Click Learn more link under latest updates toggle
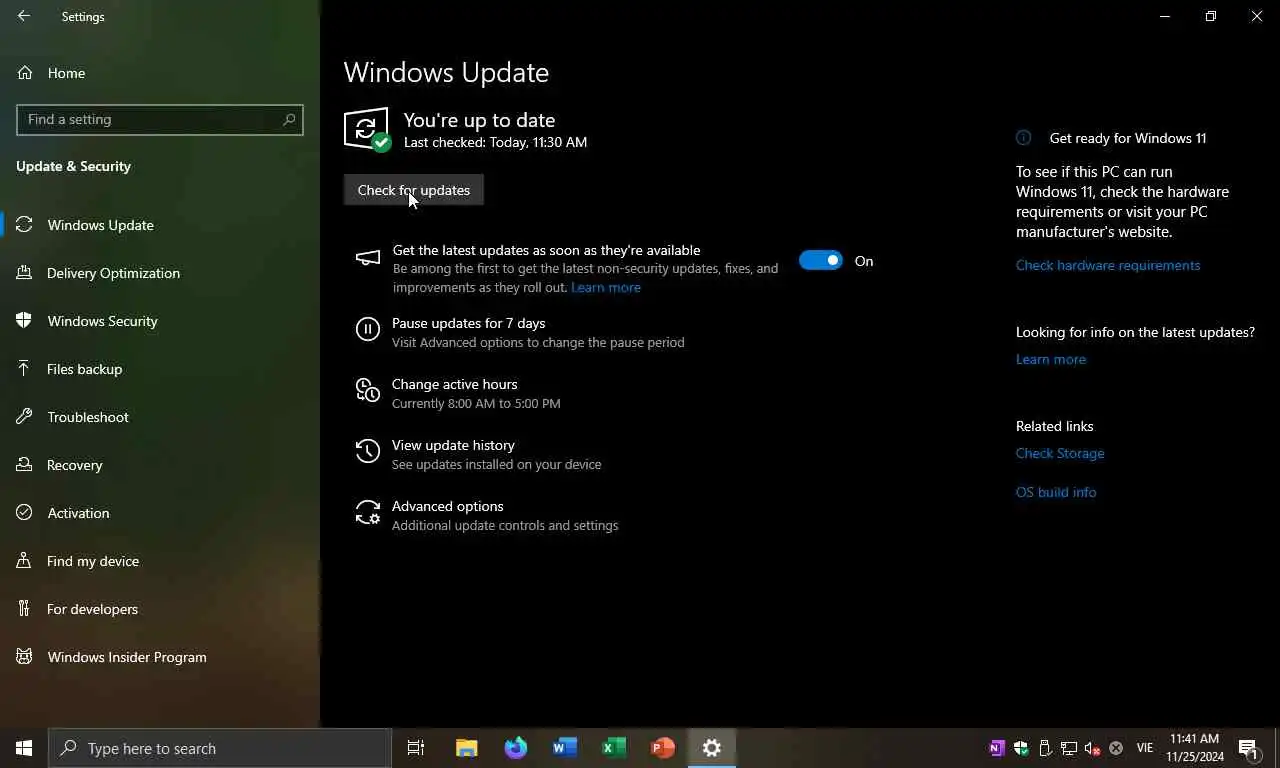This screenshot has width=1280, height=768. click(605, 287)
